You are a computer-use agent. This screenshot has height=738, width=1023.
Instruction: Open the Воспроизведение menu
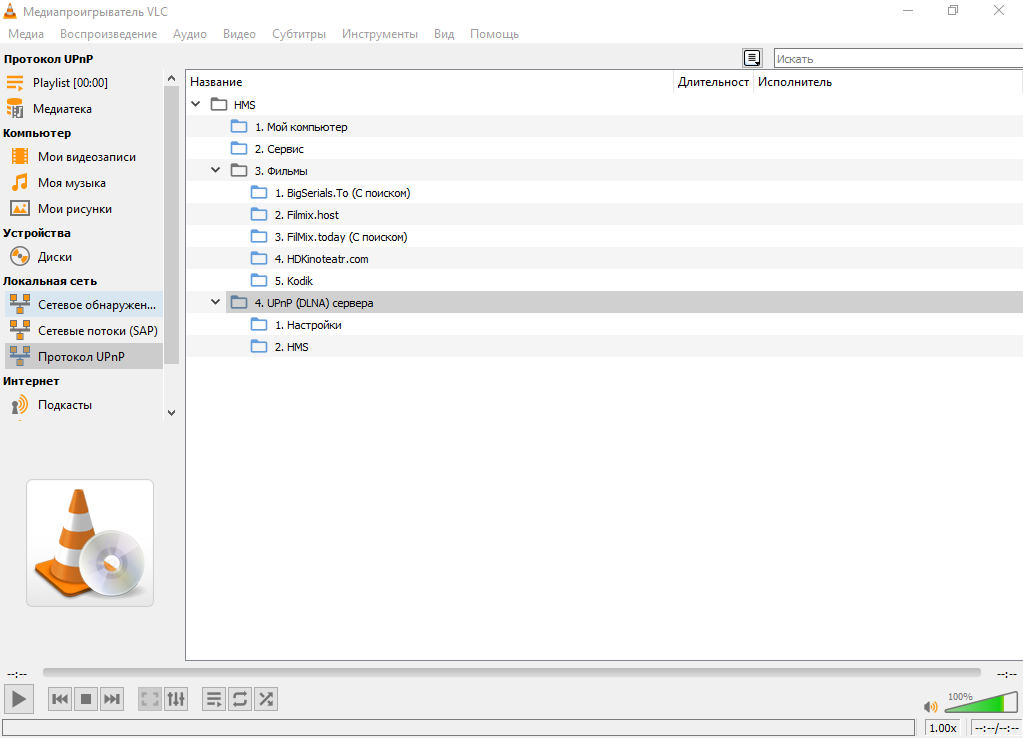pos(108,34)
